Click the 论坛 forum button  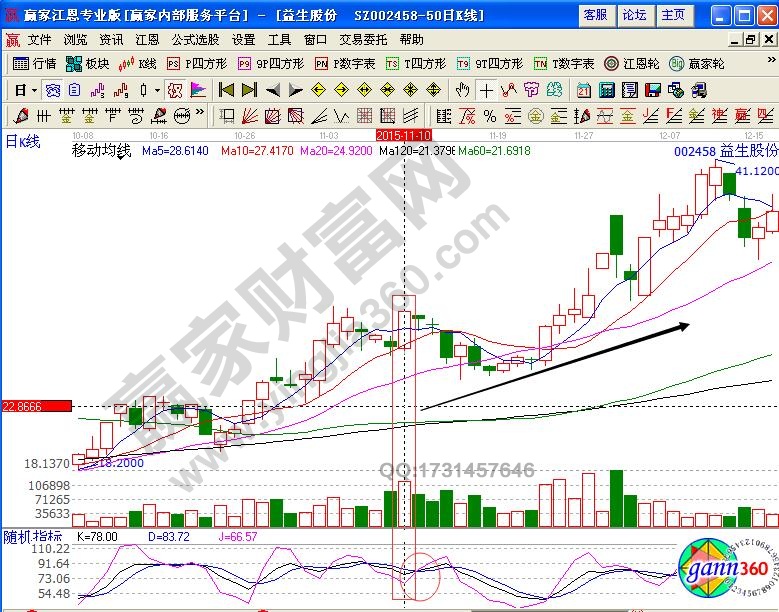pos(634,15)
